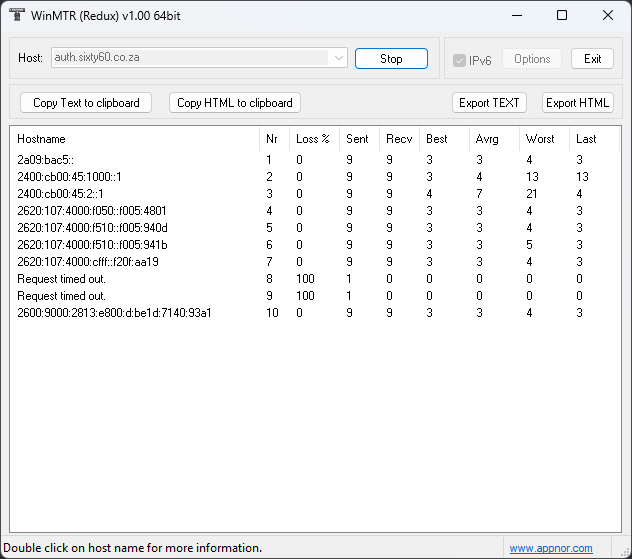
Task: Stop the running trace
Action: [x=391, y=58]
